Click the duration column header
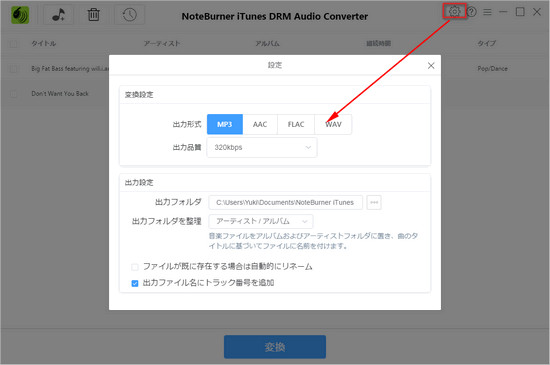 [x=378, y=43]
